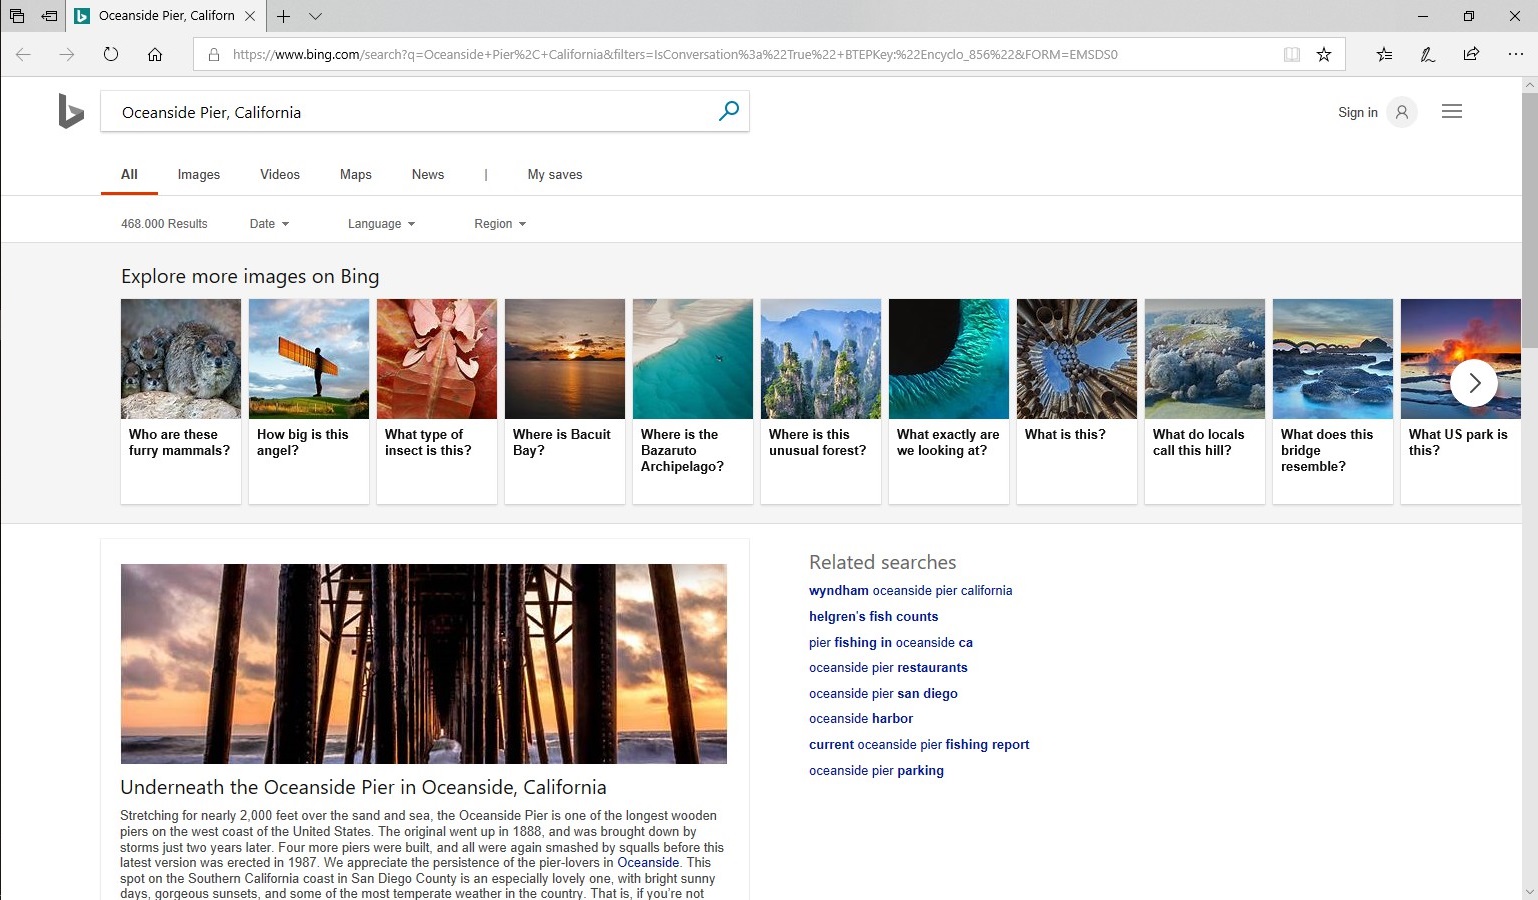
Task: Open 'What type of insect is this?' card
Action: [x=437, y=401]
